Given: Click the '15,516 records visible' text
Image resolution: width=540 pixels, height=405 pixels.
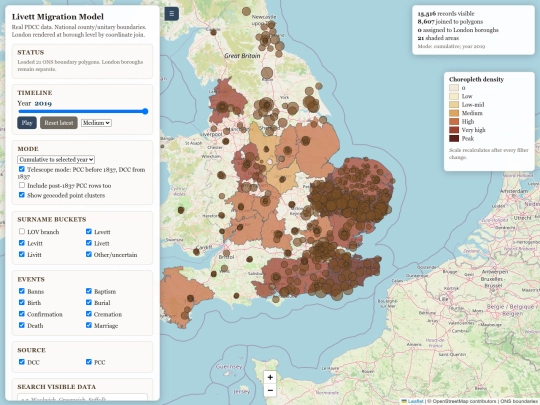Looking at the screenshot, I should (446, 14).
